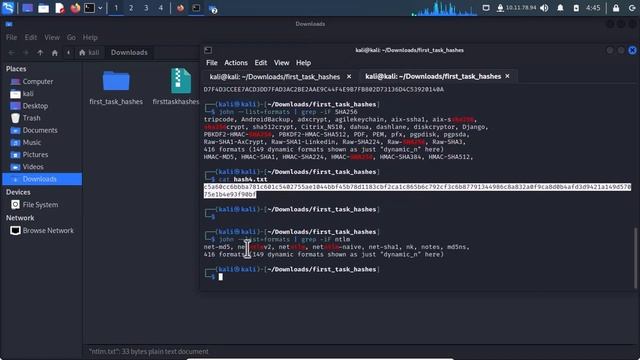Select Downloads in Places sidebar
Viewport: 640px width, 360px height.
point(42,179)
